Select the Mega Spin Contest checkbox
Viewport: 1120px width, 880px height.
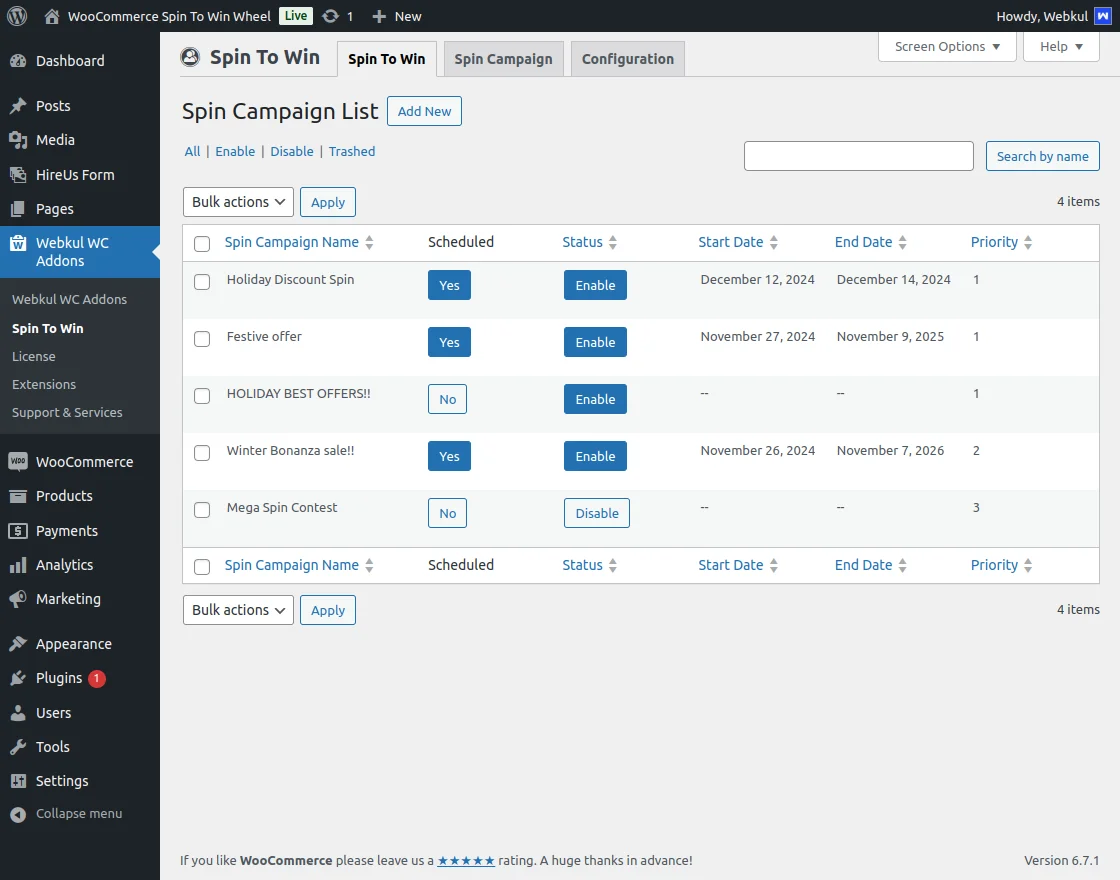point(202,510)
